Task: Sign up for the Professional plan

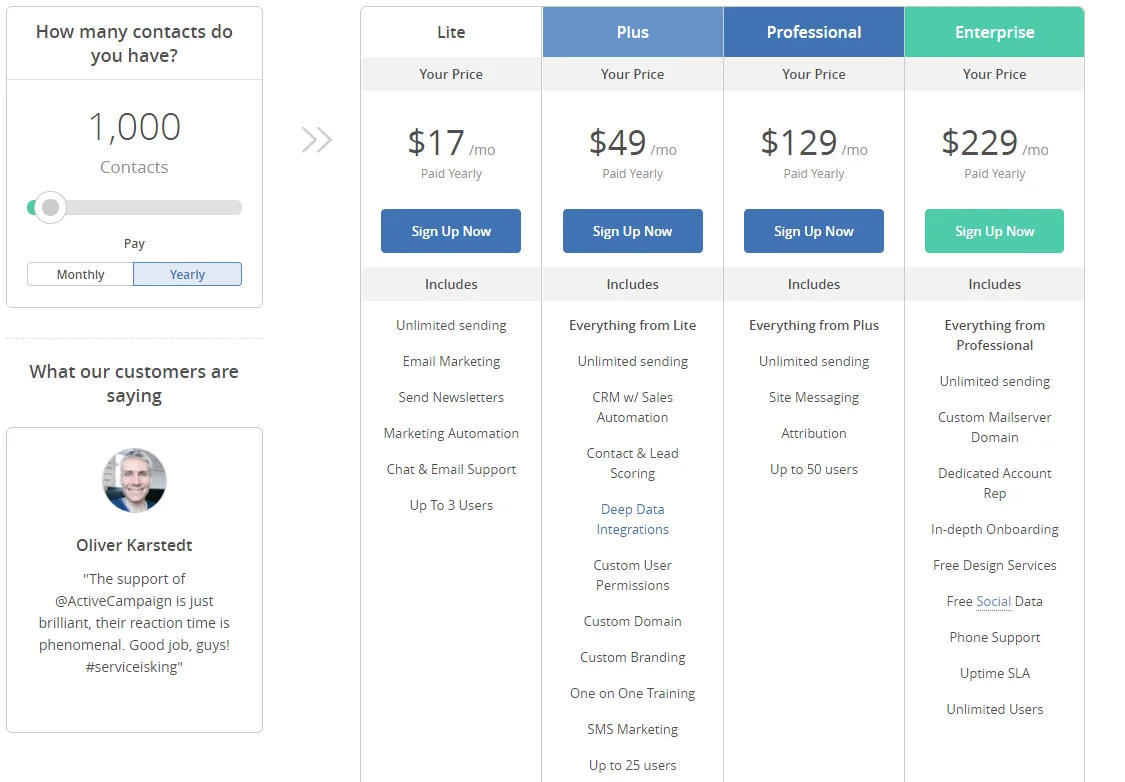Action: [x=813, y=231]
